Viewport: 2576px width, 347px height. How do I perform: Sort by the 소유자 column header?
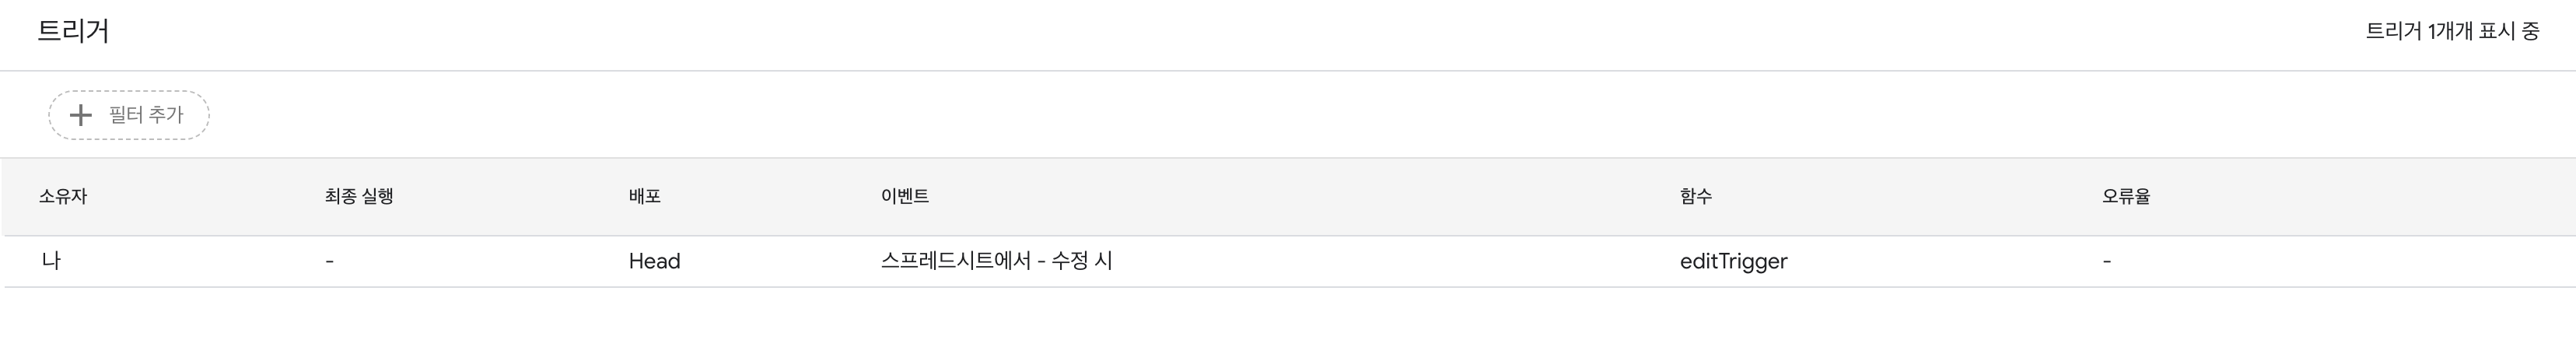(x=63, y=196)
